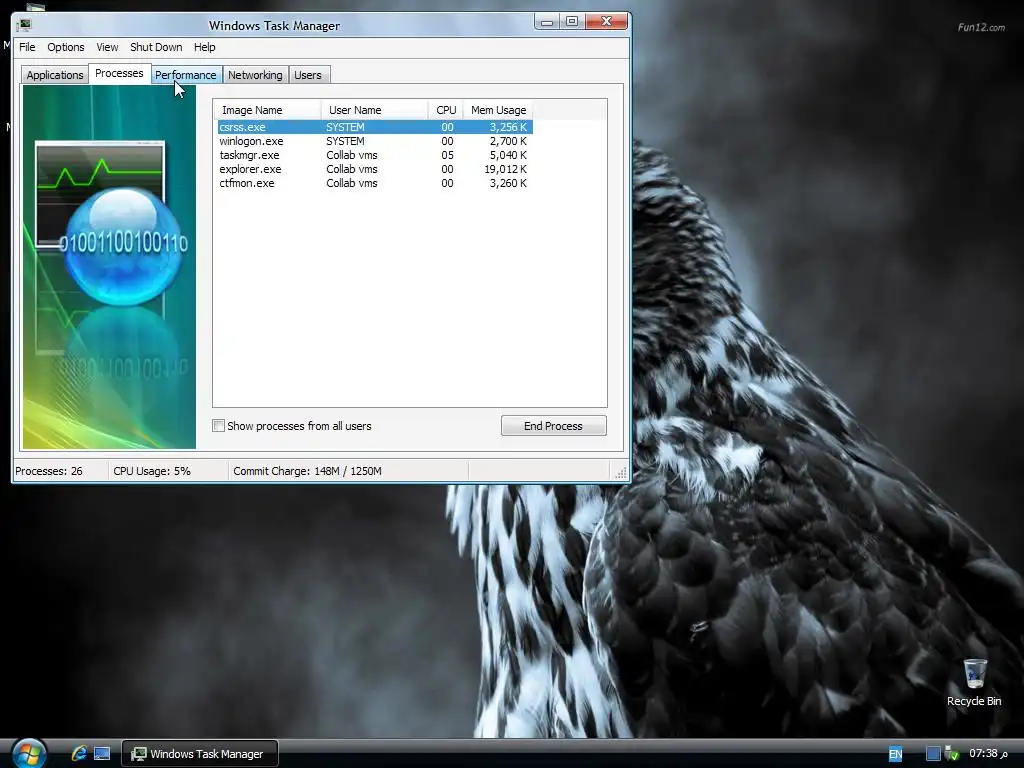The width and height of the screenshot is (1024, 768).
Task: Select the Processes tab
Action: [119, 73]
